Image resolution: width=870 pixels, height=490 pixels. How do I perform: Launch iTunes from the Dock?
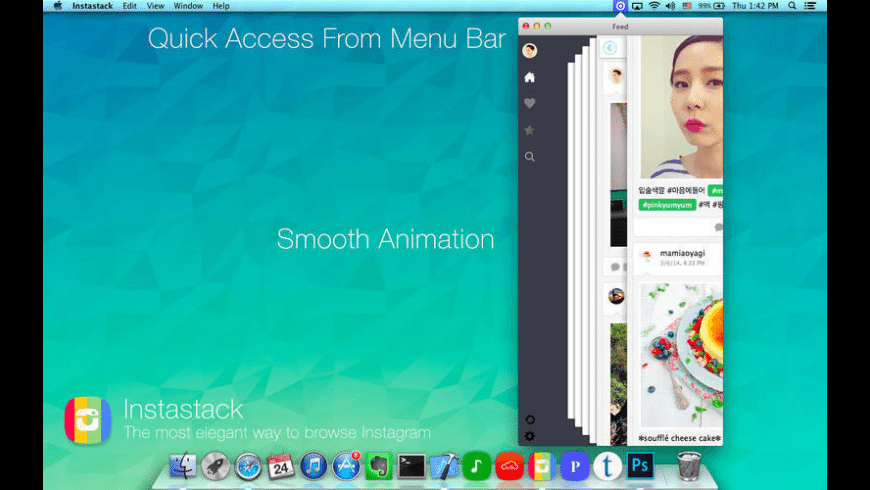click(x=313, y=466)
